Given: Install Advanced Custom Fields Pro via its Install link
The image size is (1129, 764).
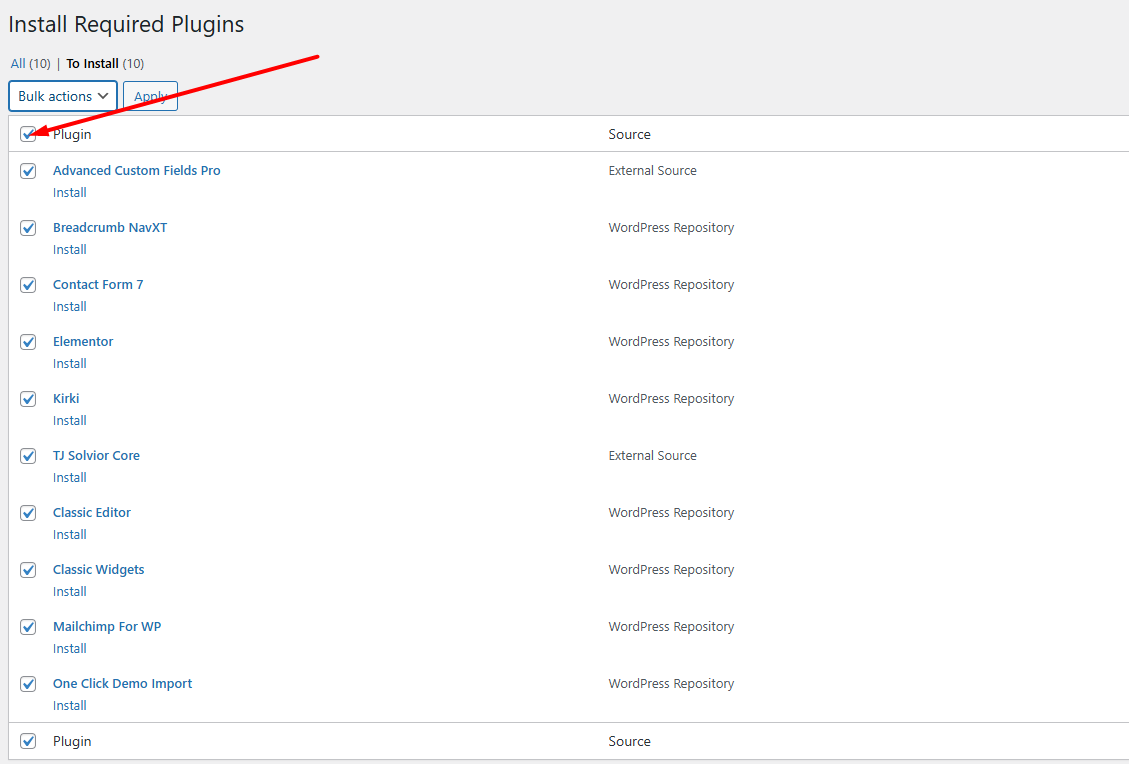Looking at the screenshot, I should pyautogui.click(x=70, y=192).
